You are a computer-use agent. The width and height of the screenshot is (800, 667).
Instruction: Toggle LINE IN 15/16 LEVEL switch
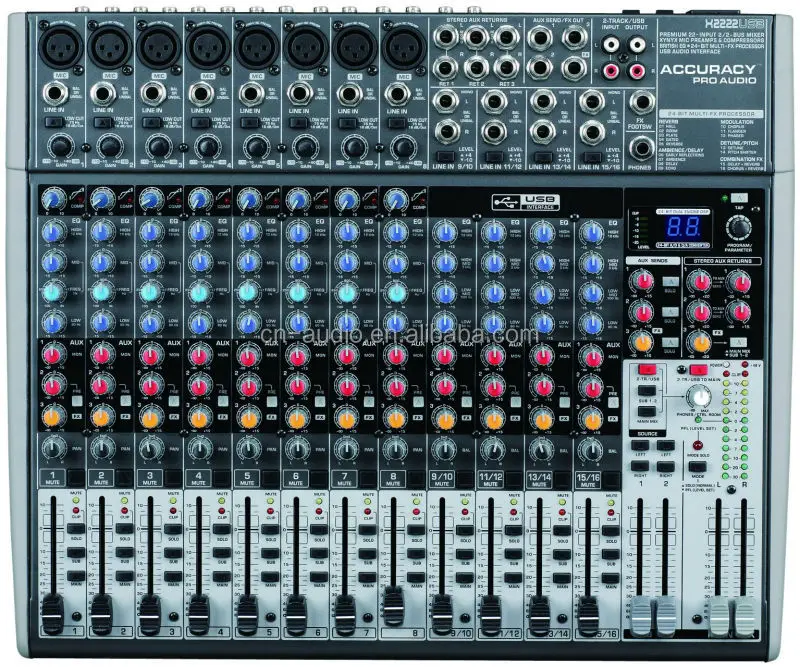point(592,156)
